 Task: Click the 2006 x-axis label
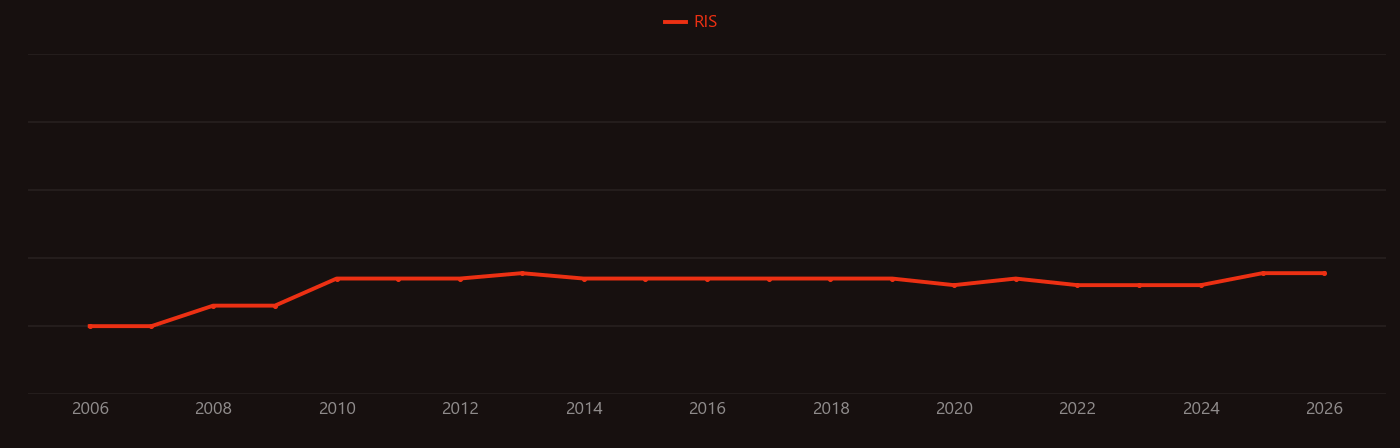tap(90, 409)
